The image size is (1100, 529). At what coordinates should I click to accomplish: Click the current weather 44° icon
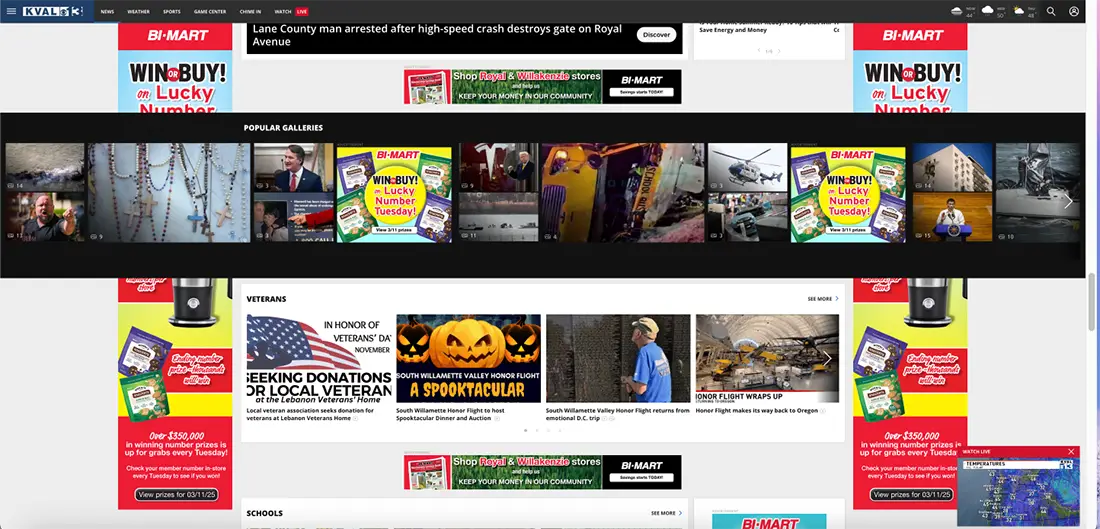pos(957,11)
